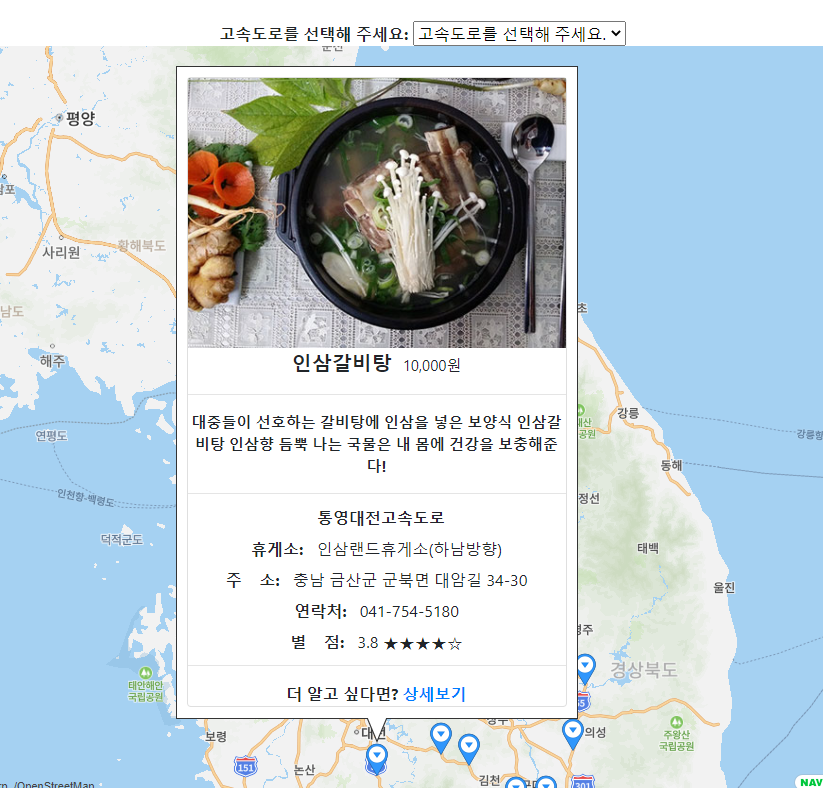This screenshot has width=823, height=788.
Task: Click the OpenStreetMap attribution text
Action: (x=54, y=784)
